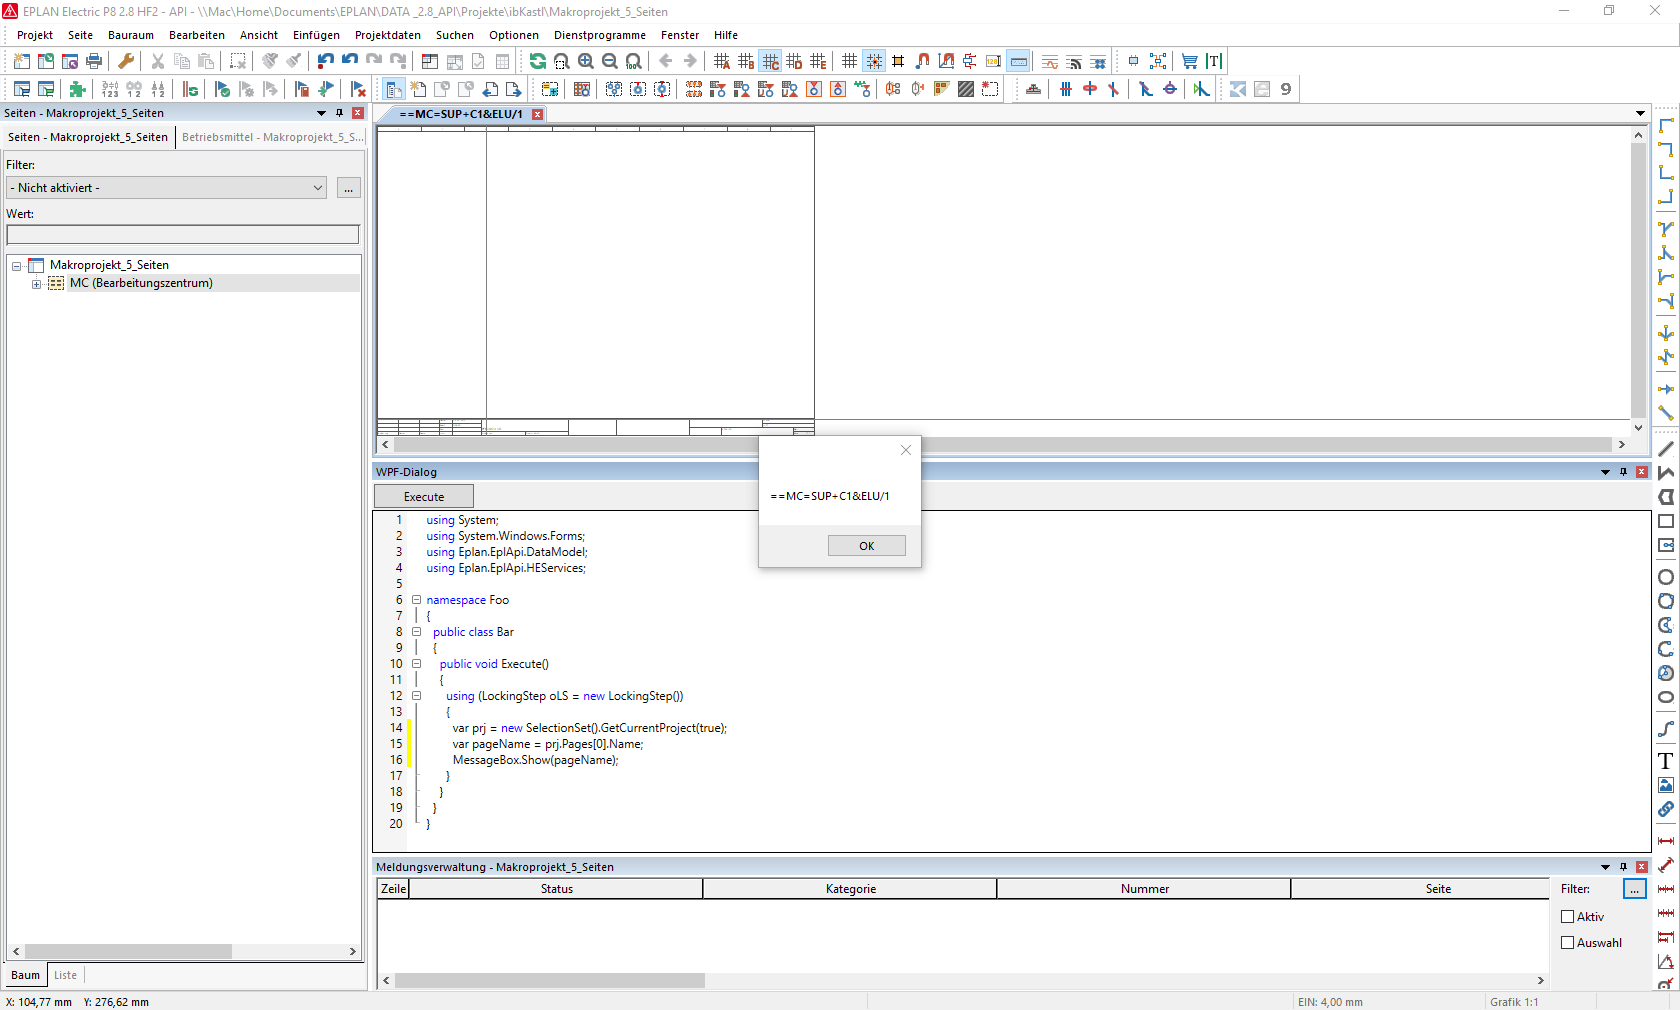
Task: Click the zoom 100 percent icon
Action: [634, 61]
